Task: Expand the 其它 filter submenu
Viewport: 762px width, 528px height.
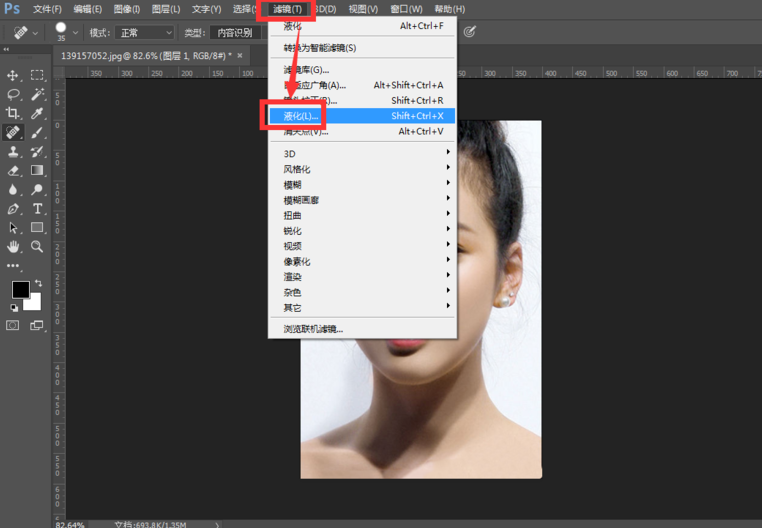Action: [362, 308]
